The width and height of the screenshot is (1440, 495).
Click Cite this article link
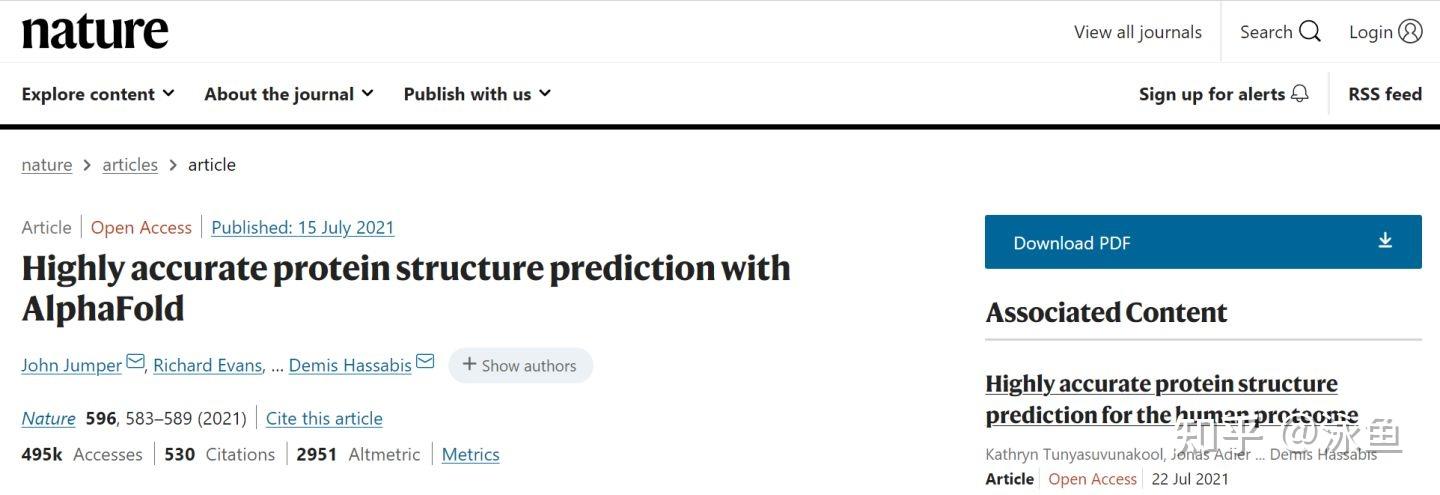click(x=324, y=418)
